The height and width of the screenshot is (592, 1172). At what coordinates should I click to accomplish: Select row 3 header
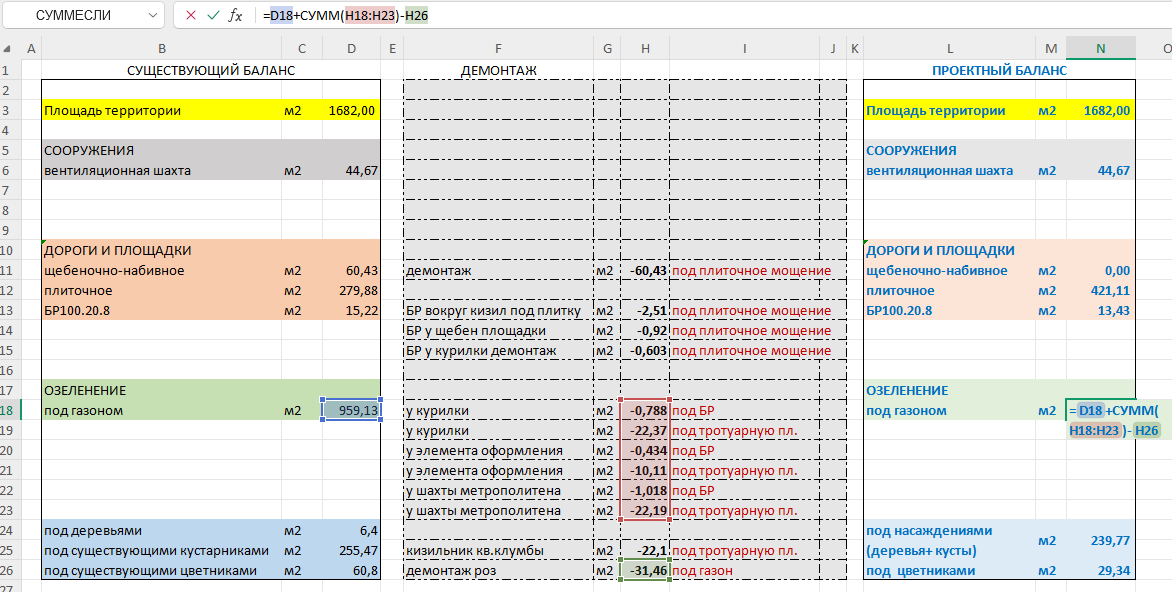pyautogui.click(x=10, y=111)
